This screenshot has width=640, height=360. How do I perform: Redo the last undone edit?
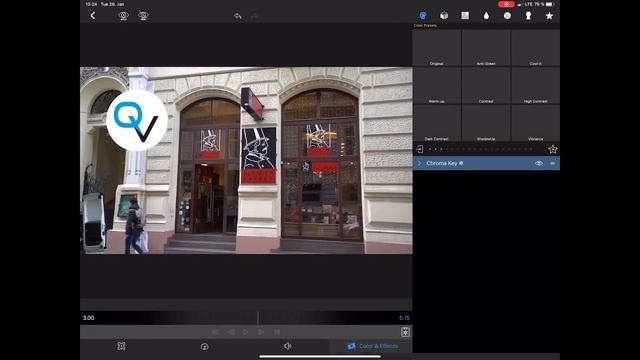254,16
